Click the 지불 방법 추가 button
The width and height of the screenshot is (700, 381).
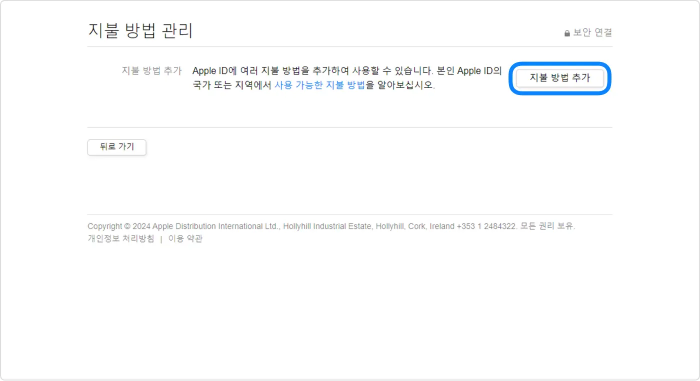tap(560, 78)
